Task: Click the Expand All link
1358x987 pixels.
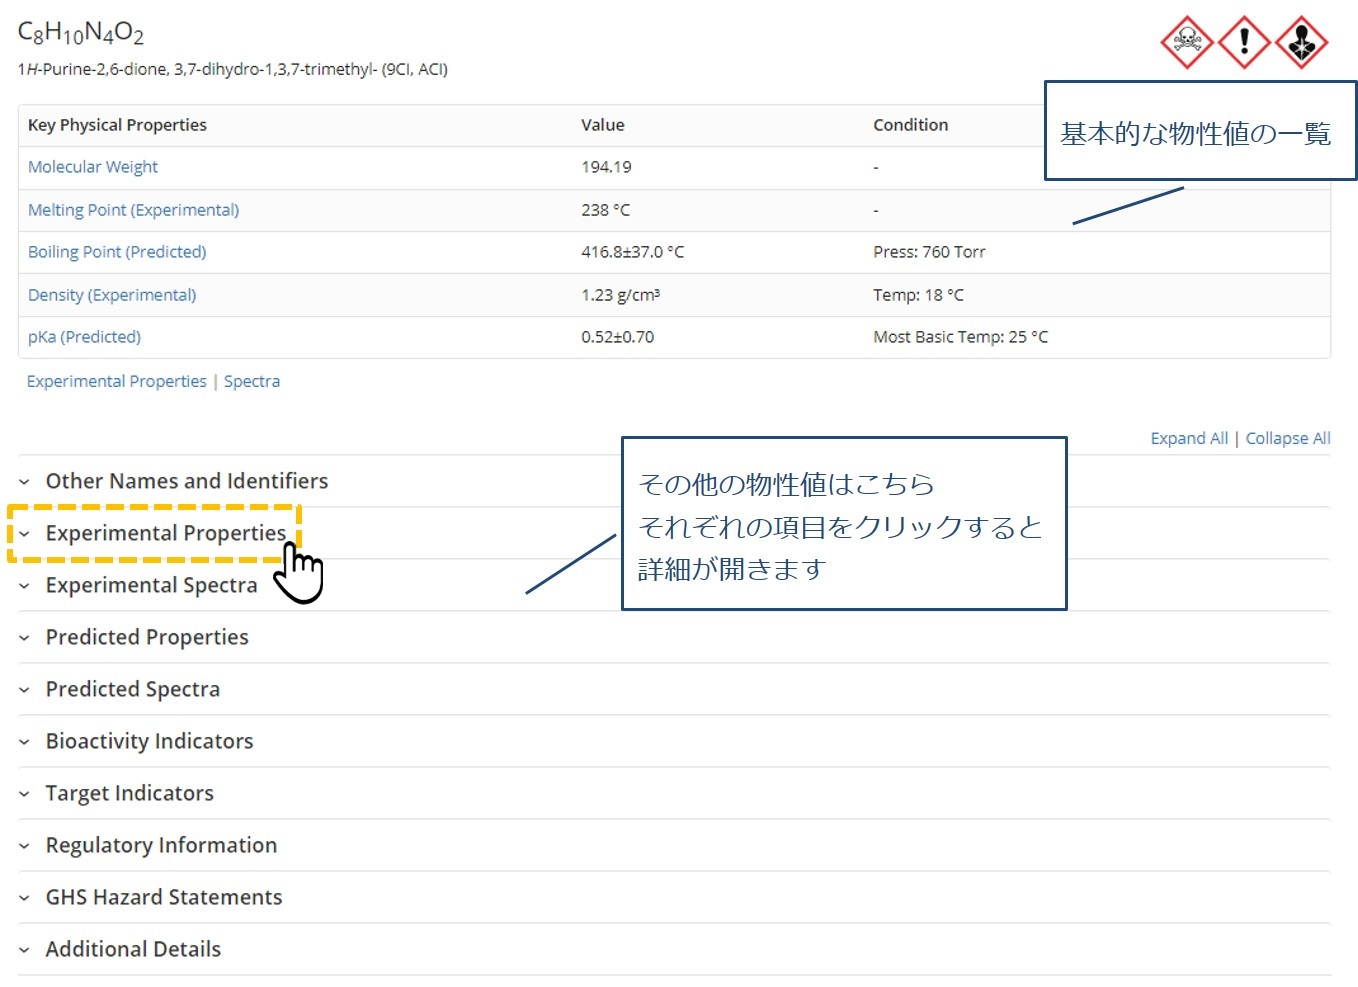Action: (x=1188, y=438)
